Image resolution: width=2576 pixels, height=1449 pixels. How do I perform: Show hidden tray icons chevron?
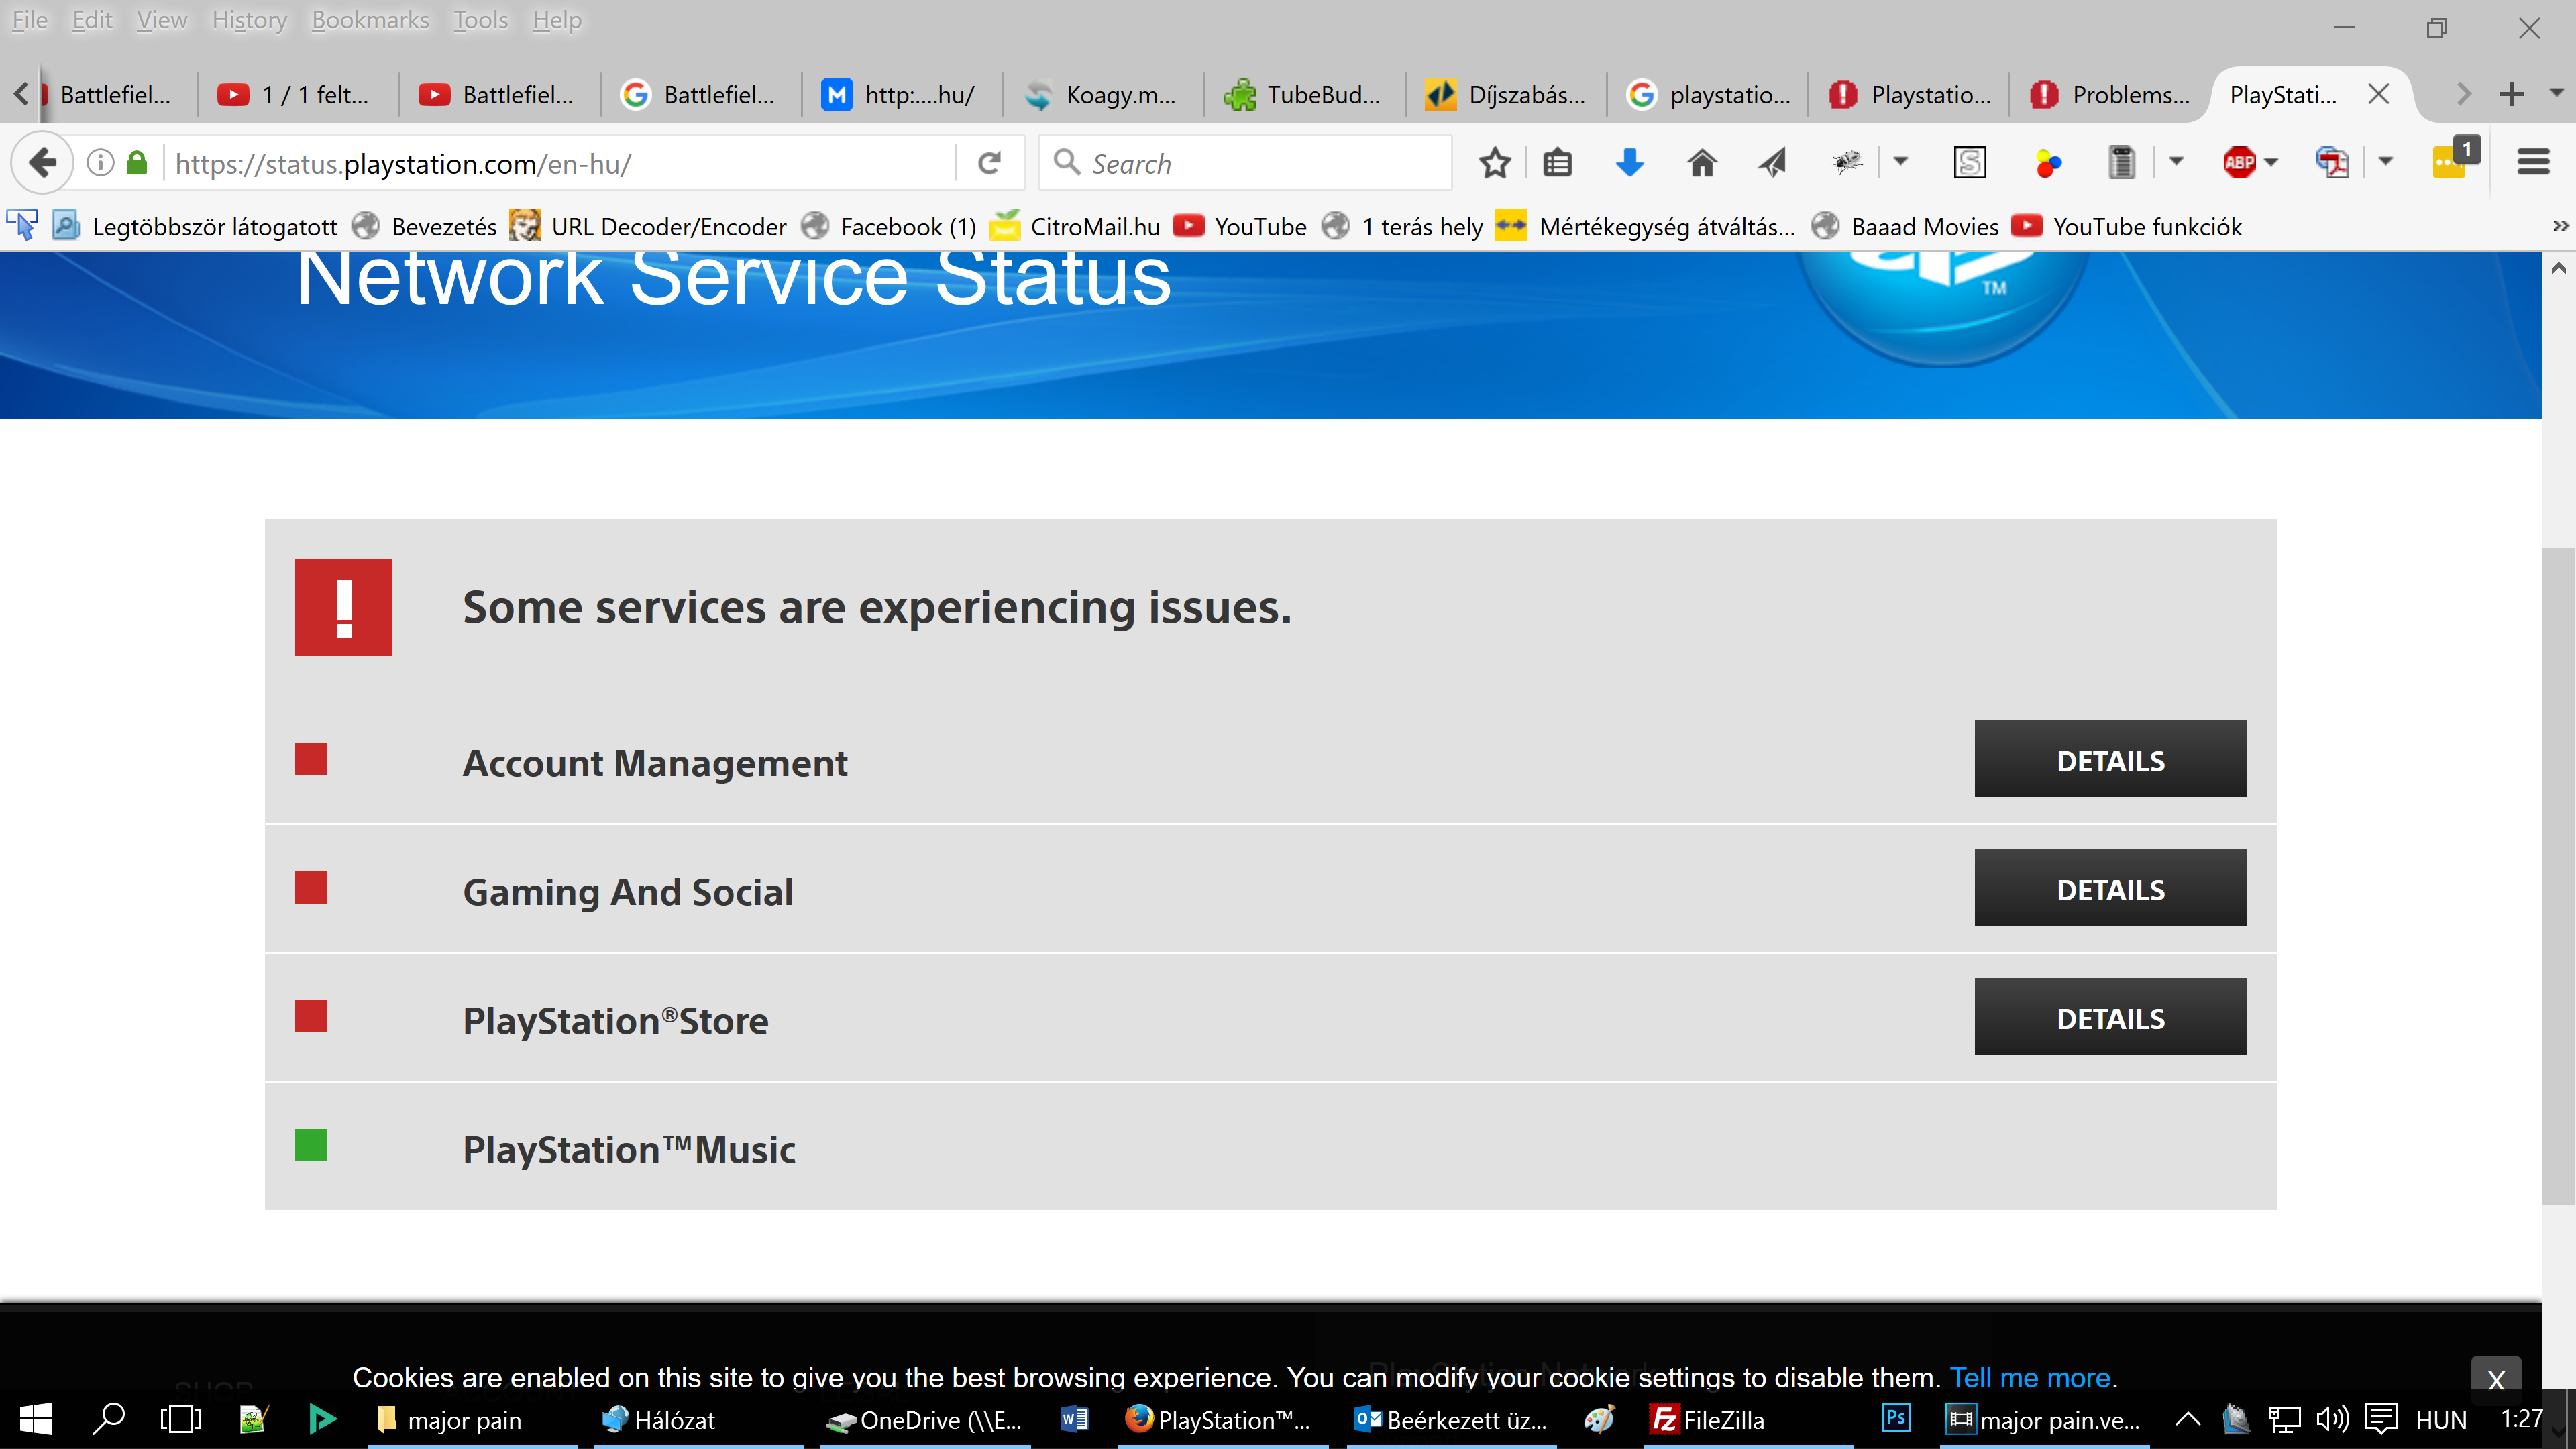click(2188, 1419)
